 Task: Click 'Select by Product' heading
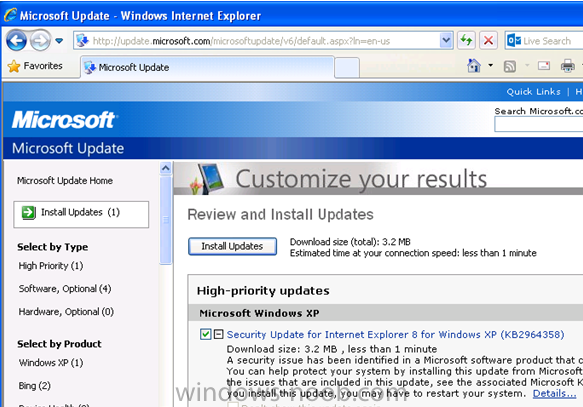click(x=59, y=344)
